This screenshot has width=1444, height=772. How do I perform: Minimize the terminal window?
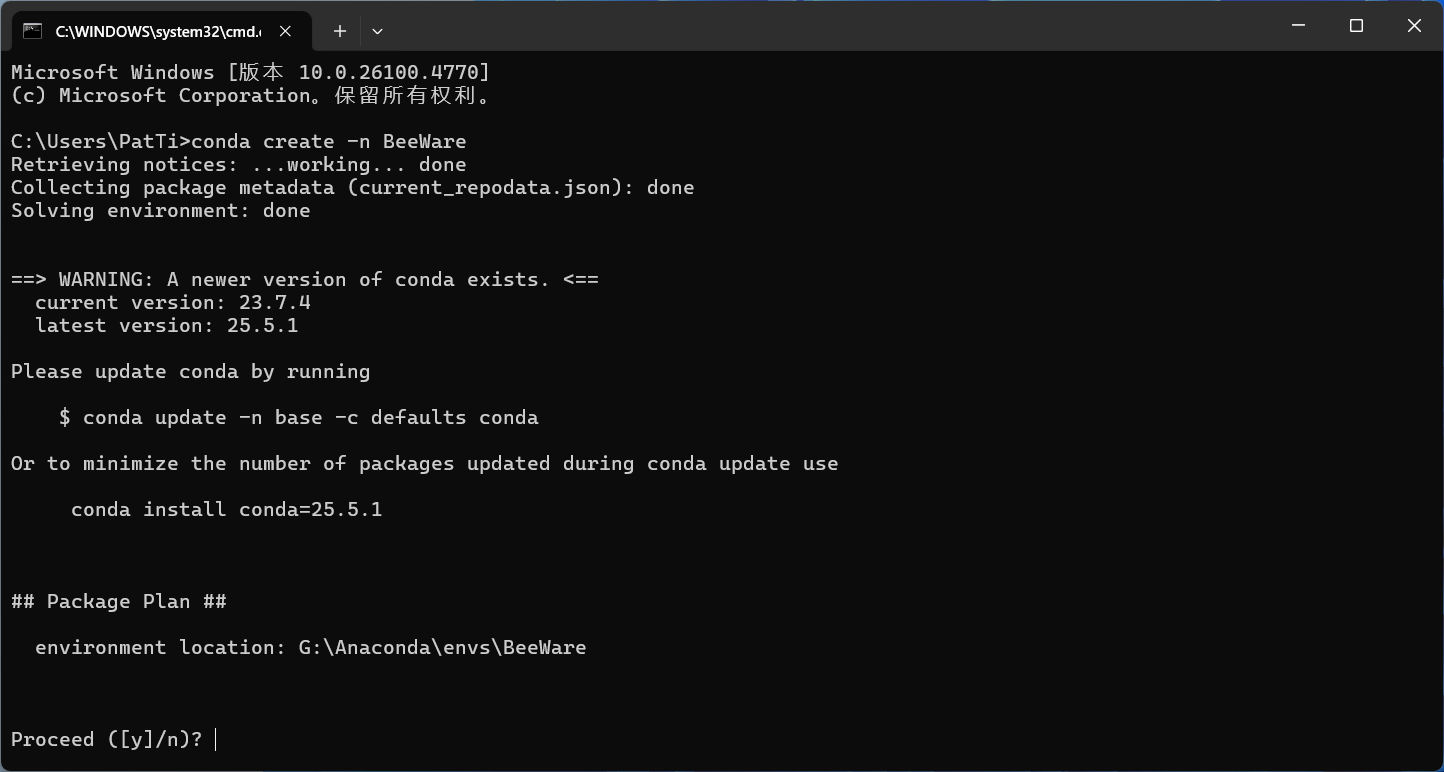point(1299,26)
